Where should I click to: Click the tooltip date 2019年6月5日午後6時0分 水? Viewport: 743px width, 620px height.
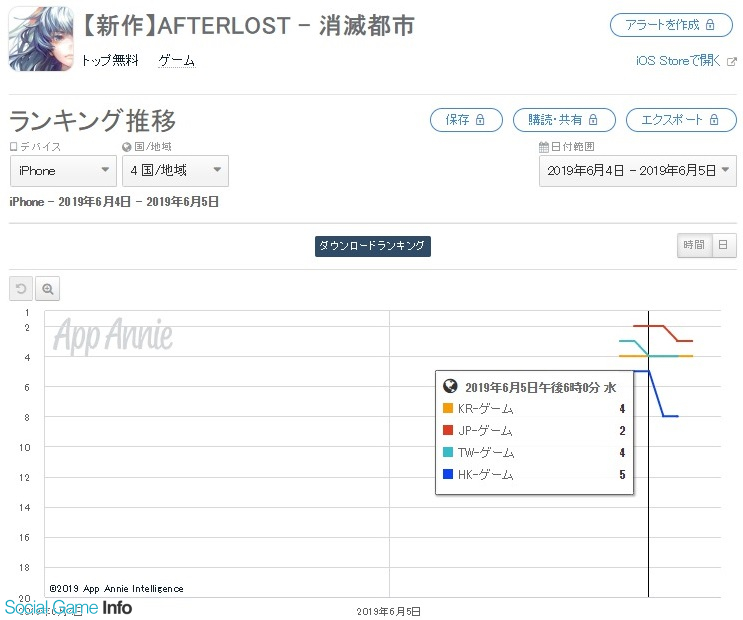point(541,388)
